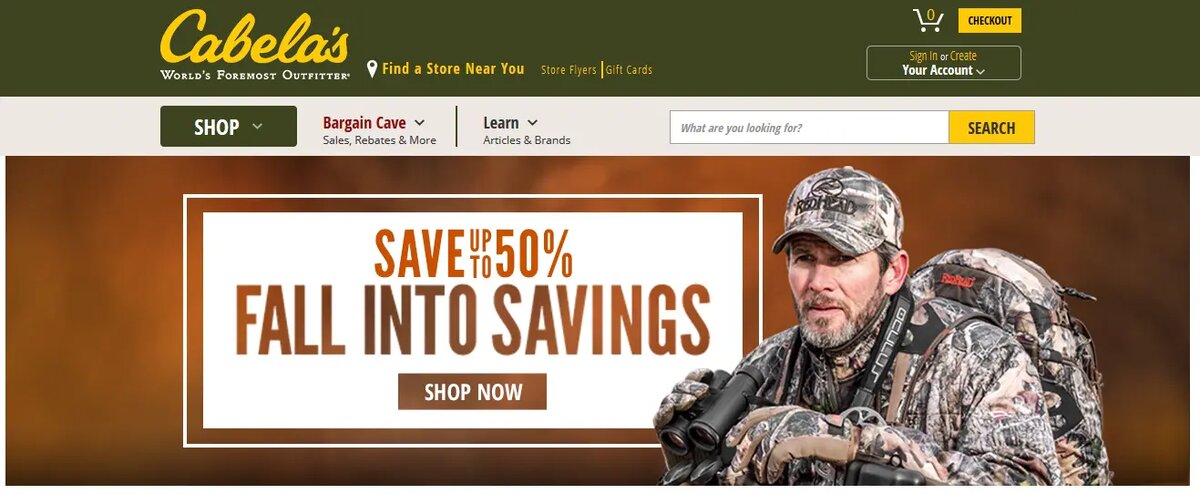Open the Find a Store Near You link
The height and width of the screenshot is (494, 1200).
(x=453, y=69)
